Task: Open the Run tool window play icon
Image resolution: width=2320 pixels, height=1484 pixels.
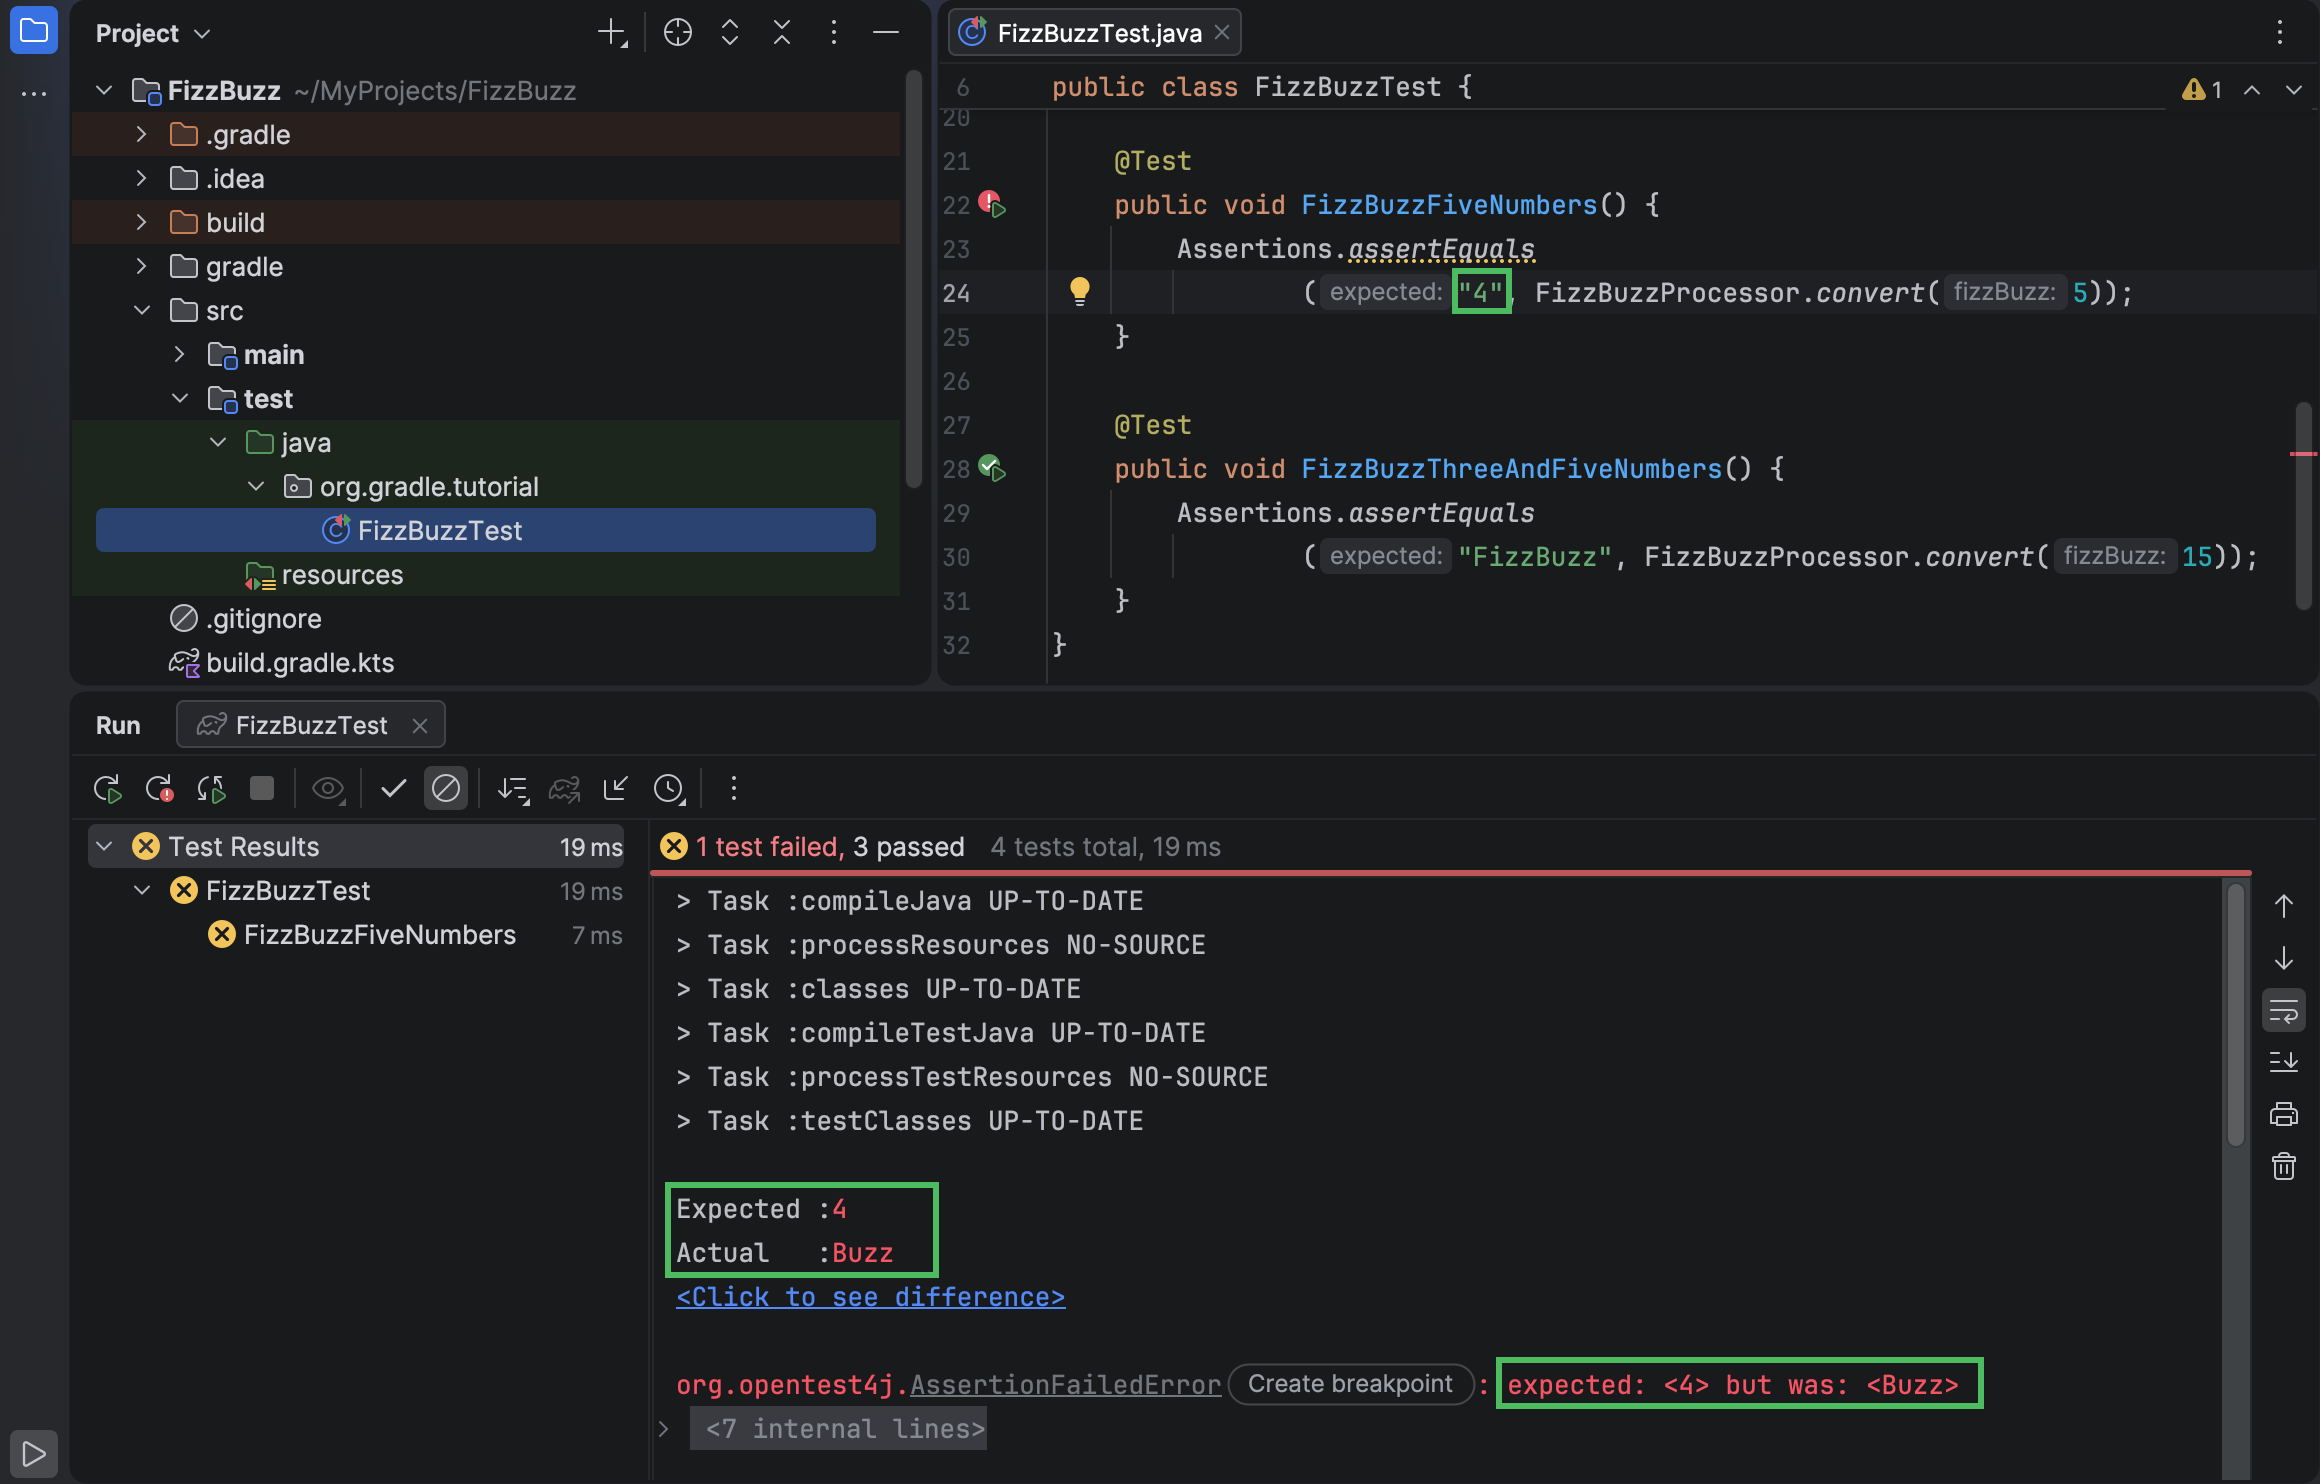Action: (x=33, y=1453)
